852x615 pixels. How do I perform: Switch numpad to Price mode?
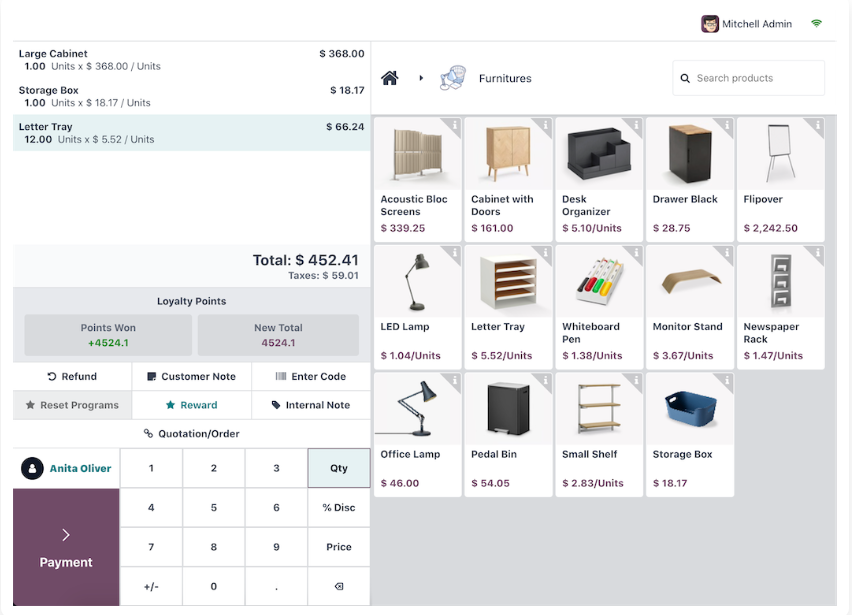point(339,547)
